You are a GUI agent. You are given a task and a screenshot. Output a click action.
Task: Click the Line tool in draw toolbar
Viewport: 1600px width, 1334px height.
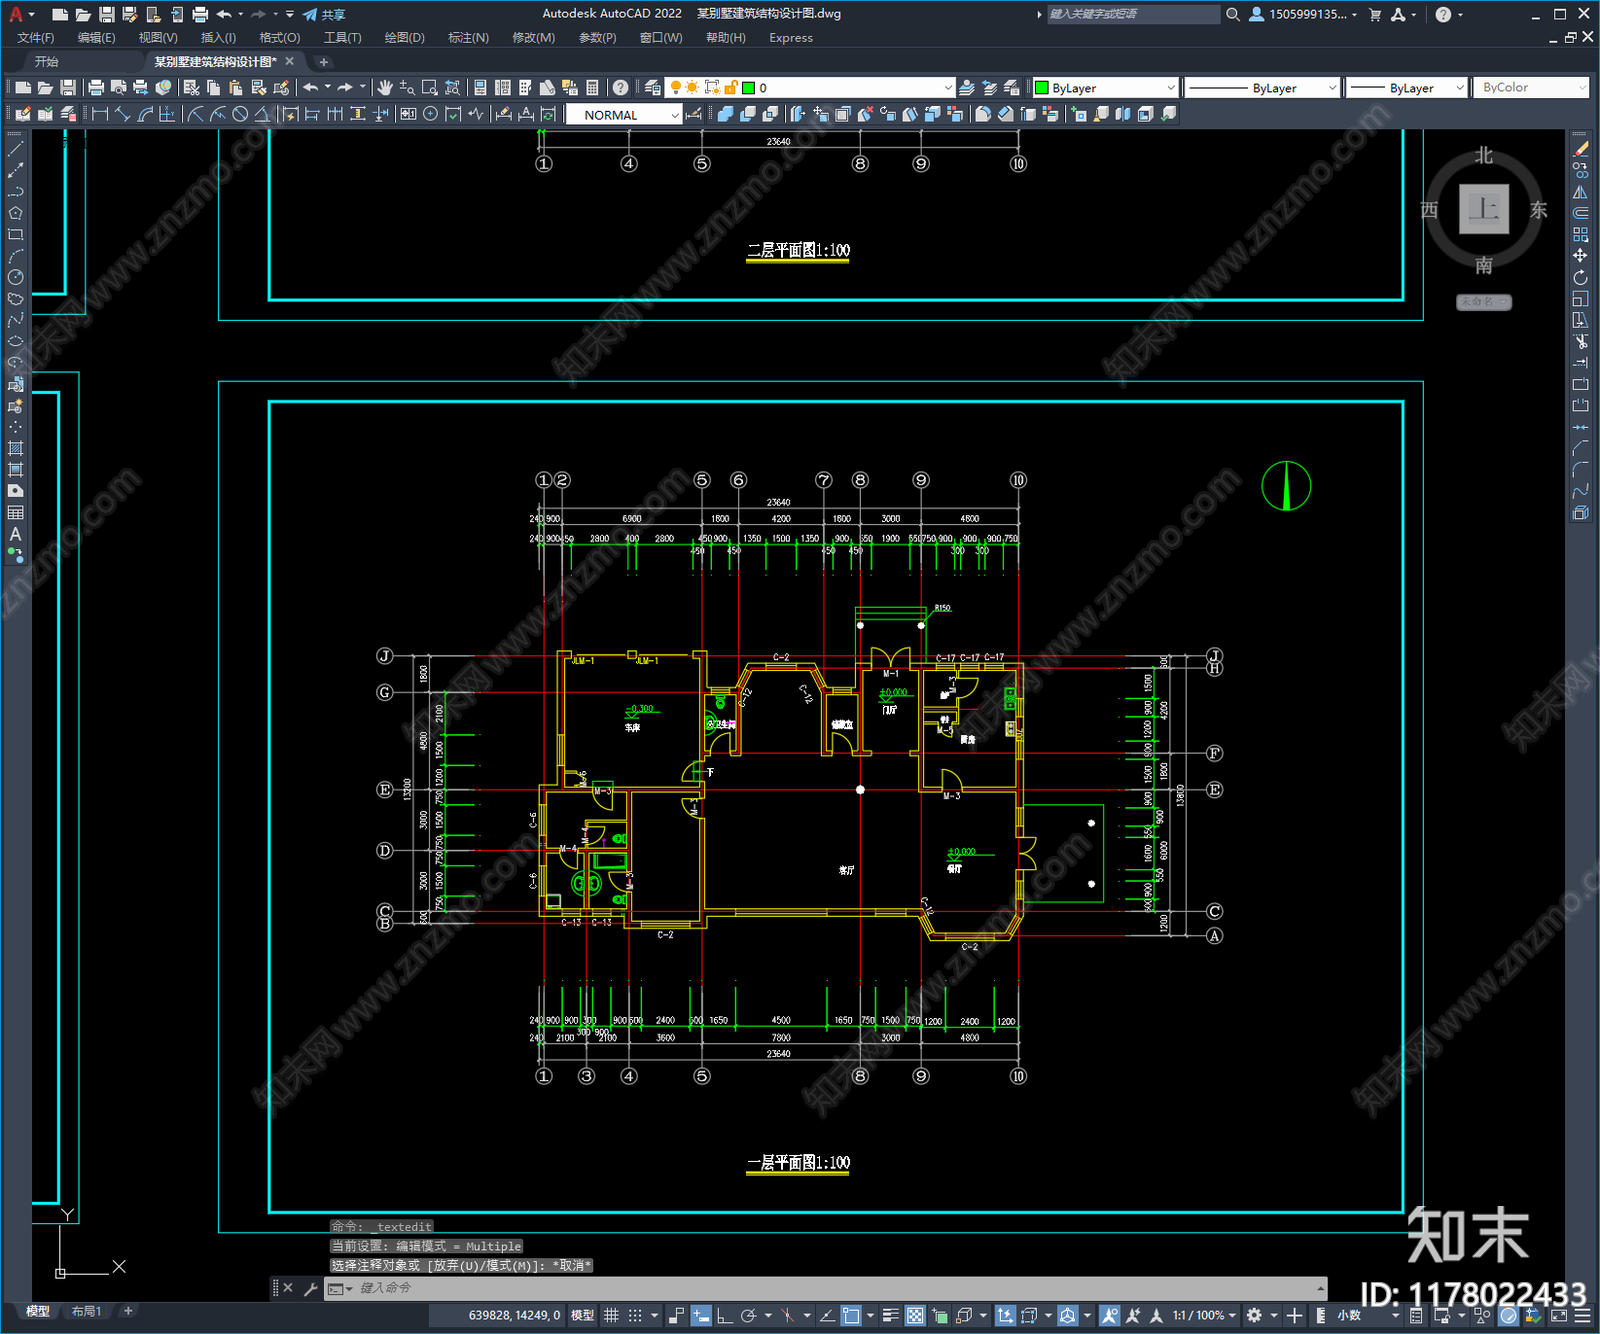pyautogui.click(x=15, y=148)
